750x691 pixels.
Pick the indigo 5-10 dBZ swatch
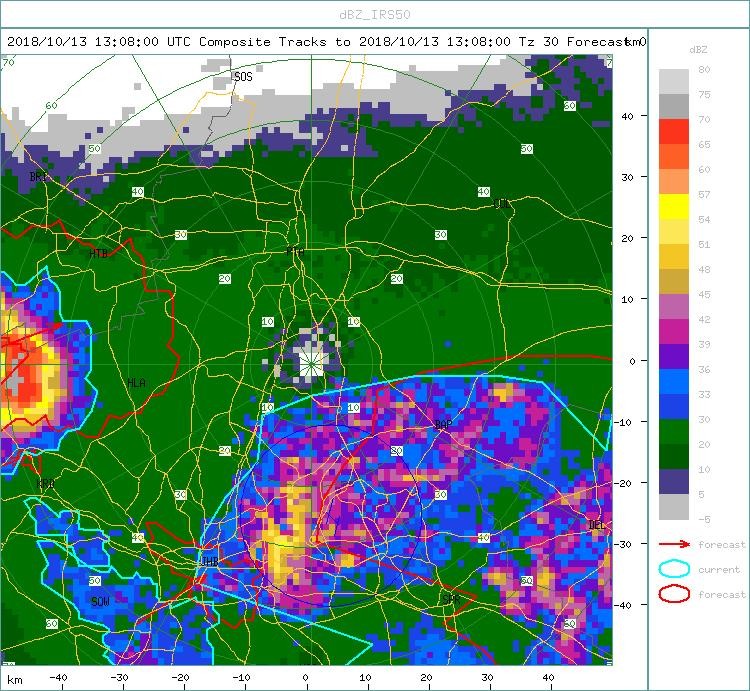(x=673, y=481)
